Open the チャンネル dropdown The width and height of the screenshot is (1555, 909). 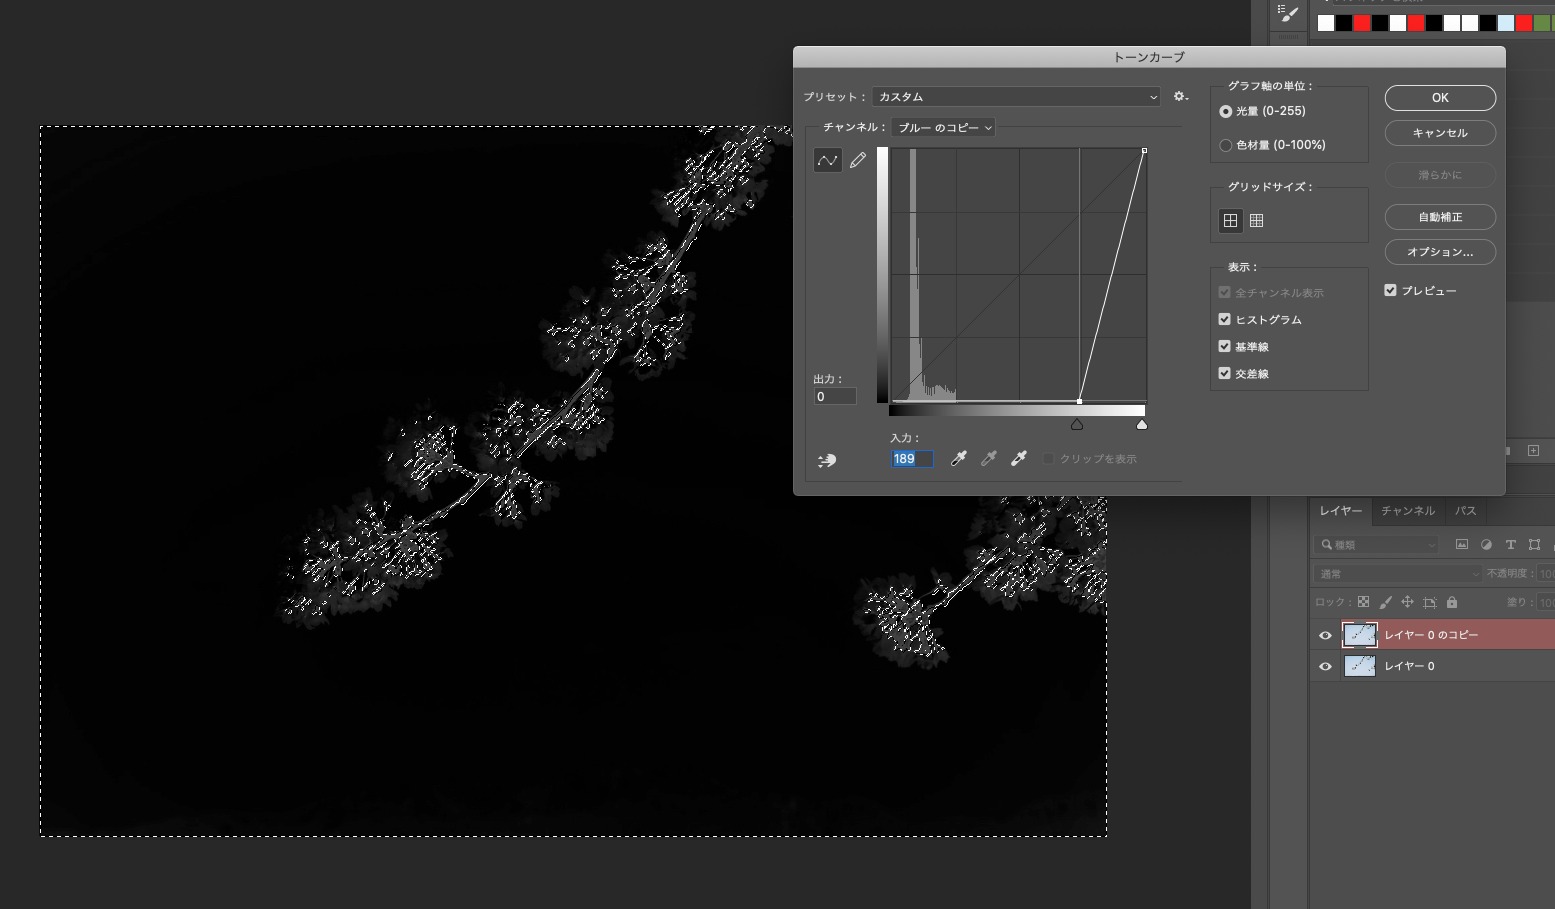point(943,128)
